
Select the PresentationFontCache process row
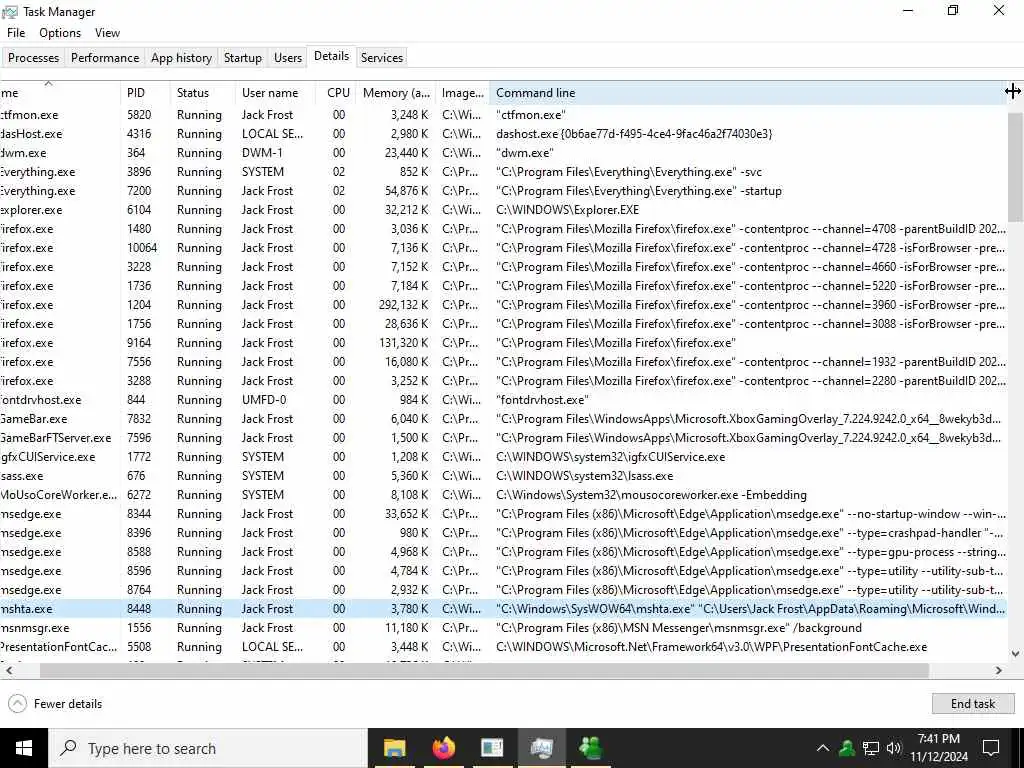pos(503,647)
